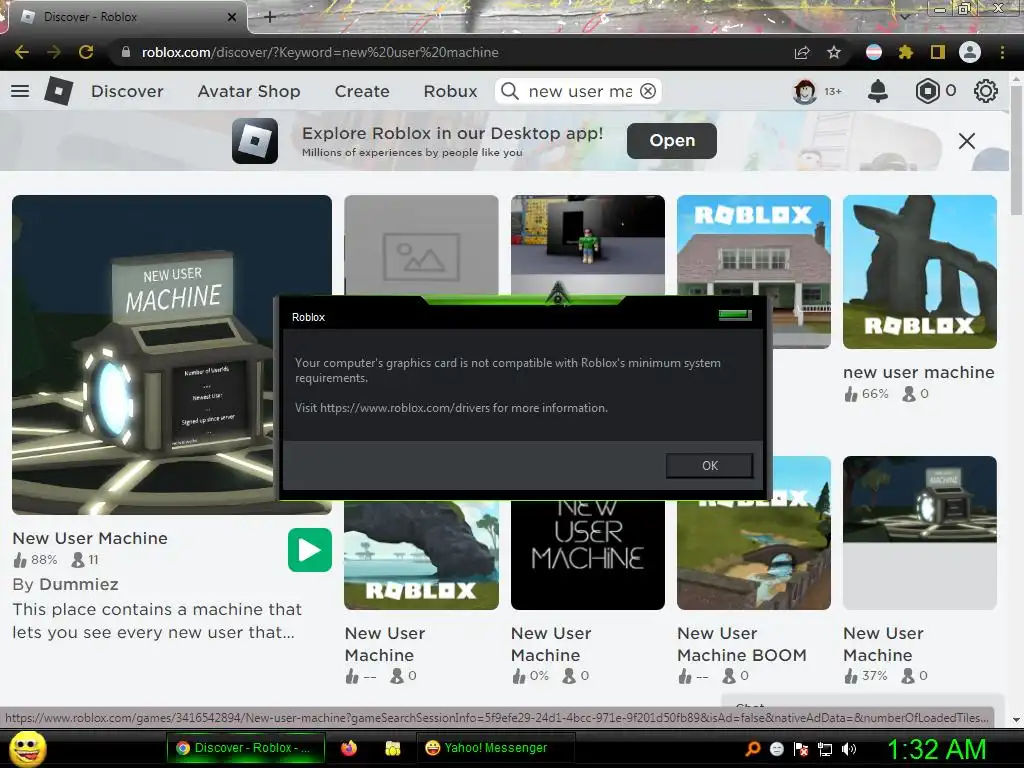Open the Create menu item

click(x=362, y=91)
